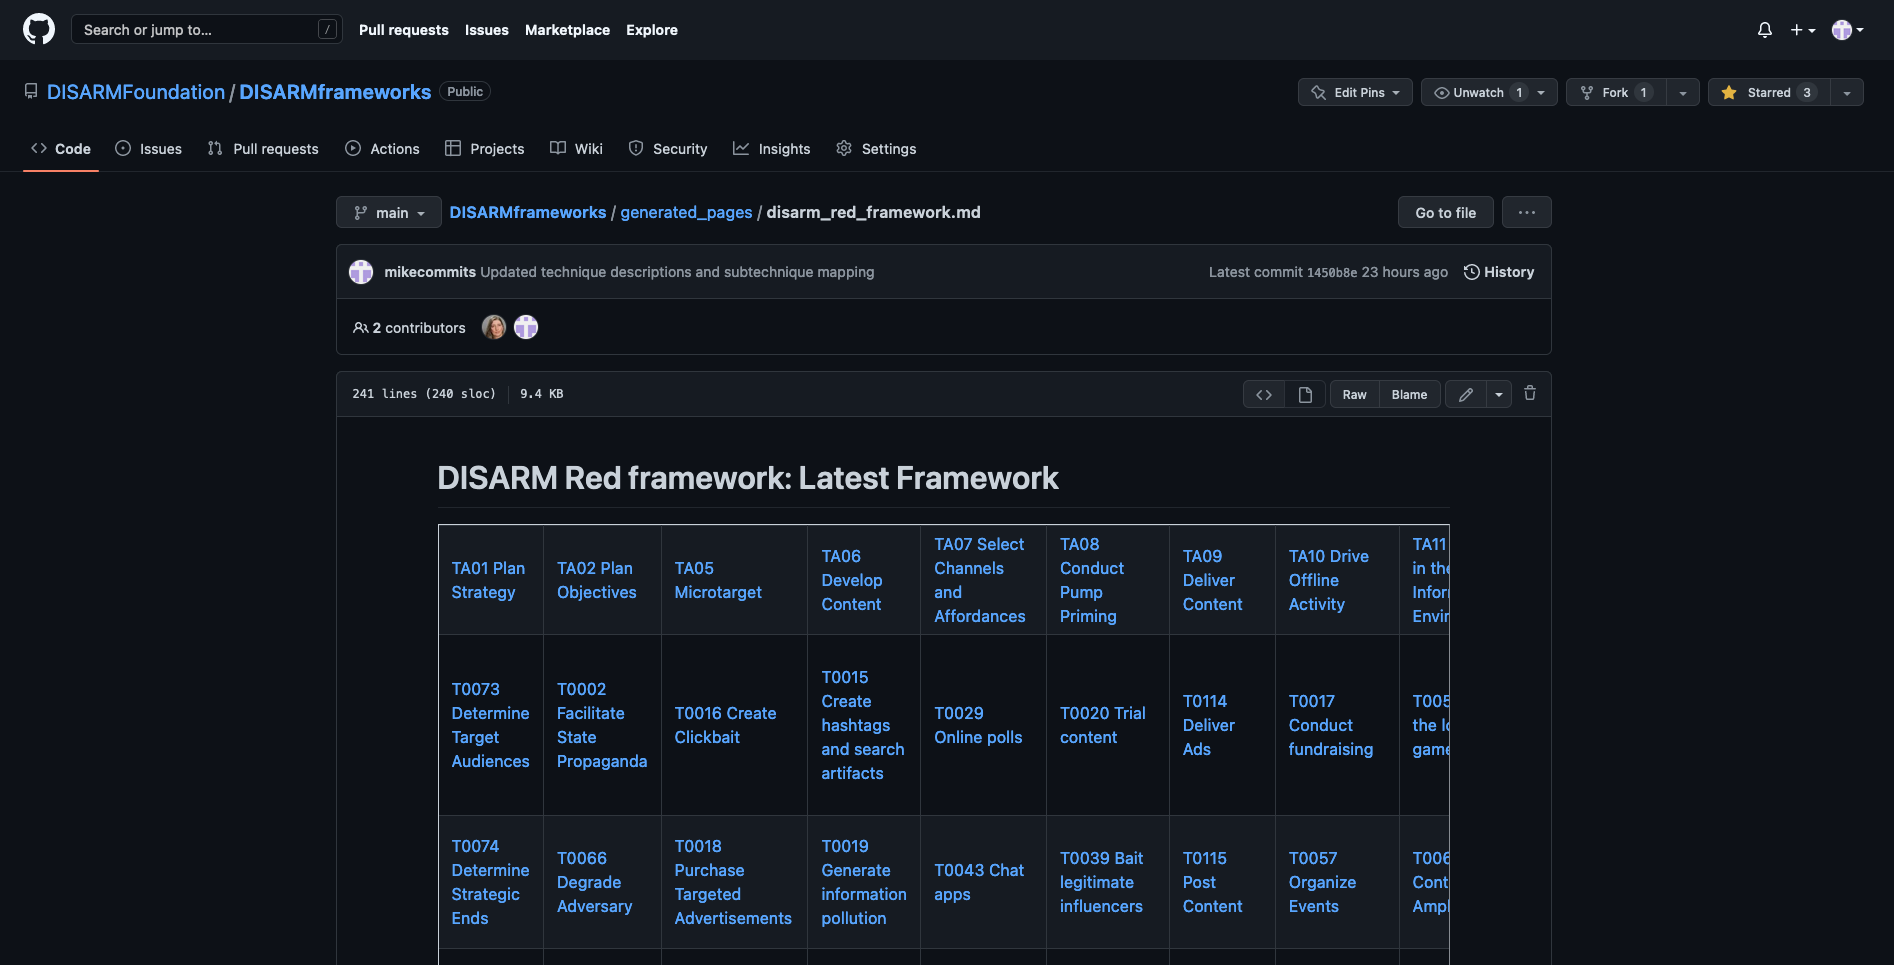1894x965 pixels.
Task: Open Pull requests in top nav
Action: pyautogui.click(x=404, y=30)
